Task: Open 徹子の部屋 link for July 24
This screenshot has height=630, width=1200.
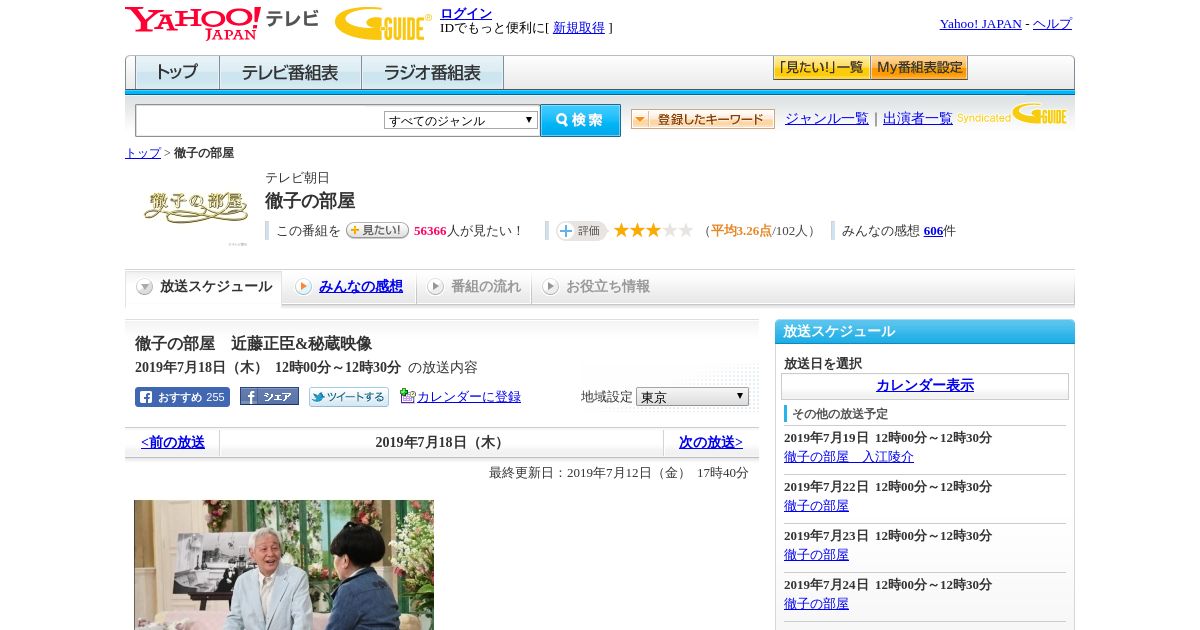Action: [816, 604]
